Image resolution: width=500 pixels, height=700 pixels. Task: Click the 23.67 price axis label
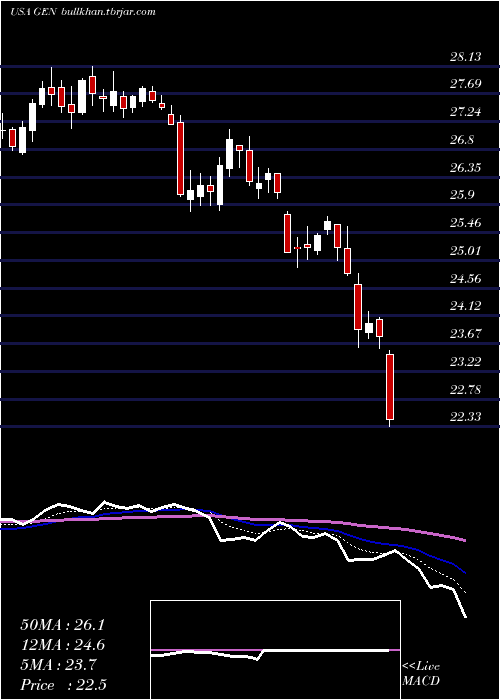[x=466, y=333]
